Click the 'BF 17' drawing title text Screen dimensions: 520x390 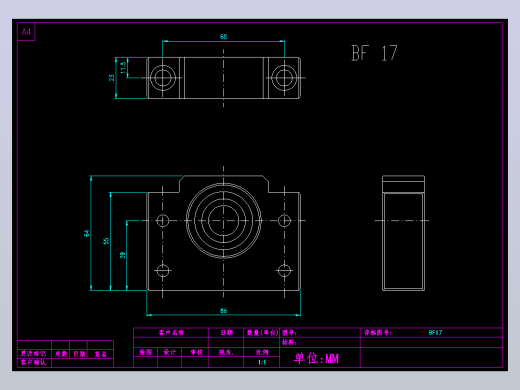pyautogui.click(x=374, y=53)
